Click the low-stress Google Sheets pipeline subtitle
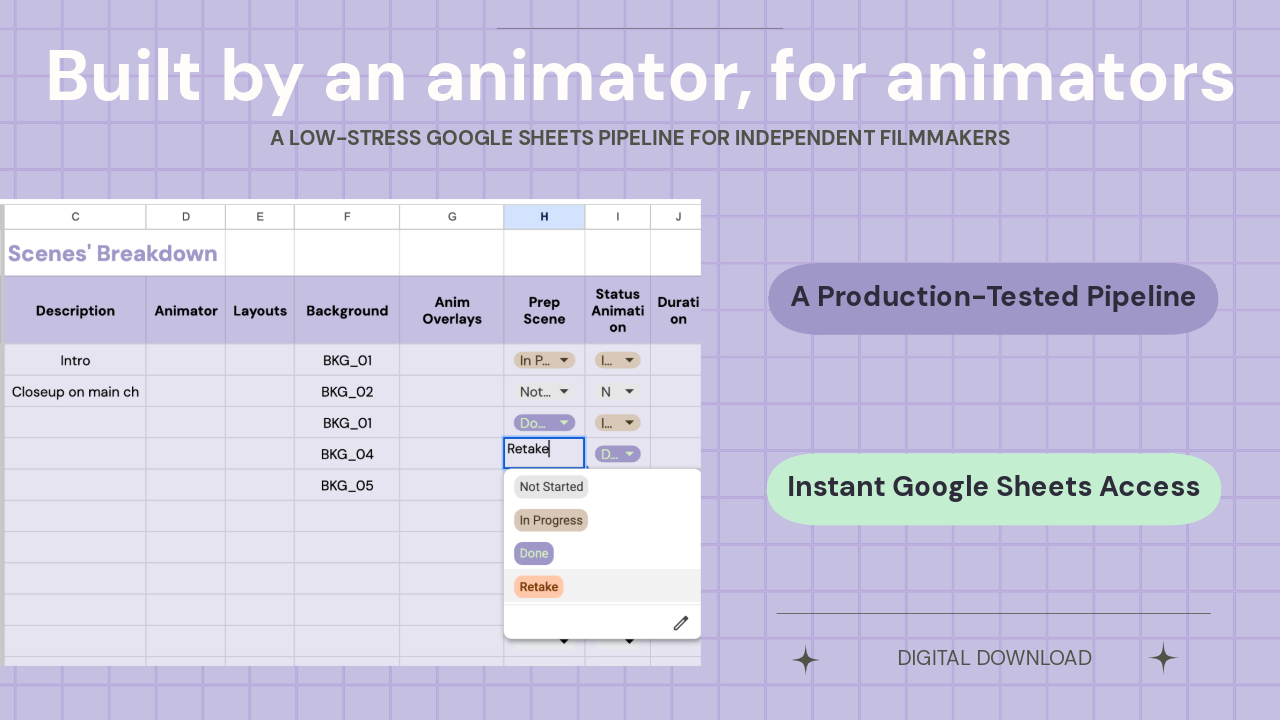 (x=640, y=138)
